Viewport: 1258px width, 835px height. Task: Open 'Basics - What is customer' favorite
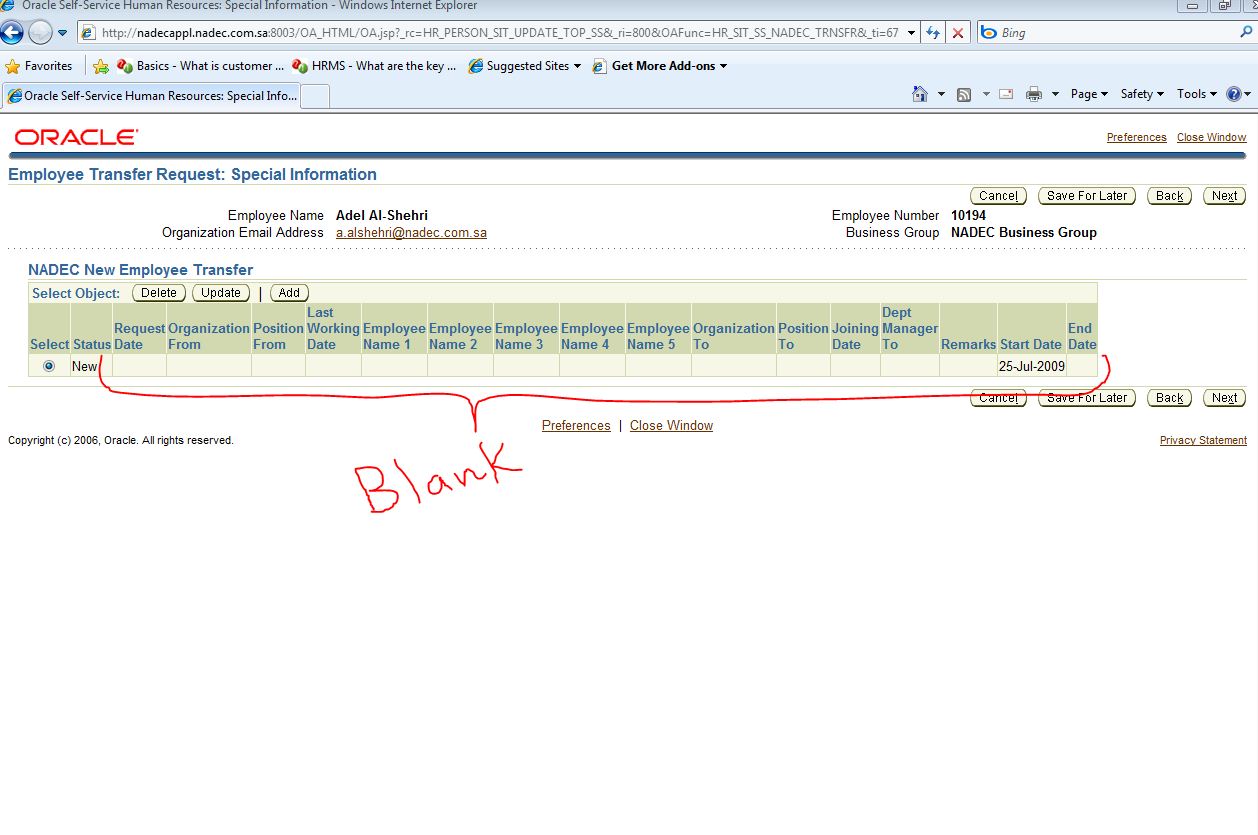(x=201, y=66)
